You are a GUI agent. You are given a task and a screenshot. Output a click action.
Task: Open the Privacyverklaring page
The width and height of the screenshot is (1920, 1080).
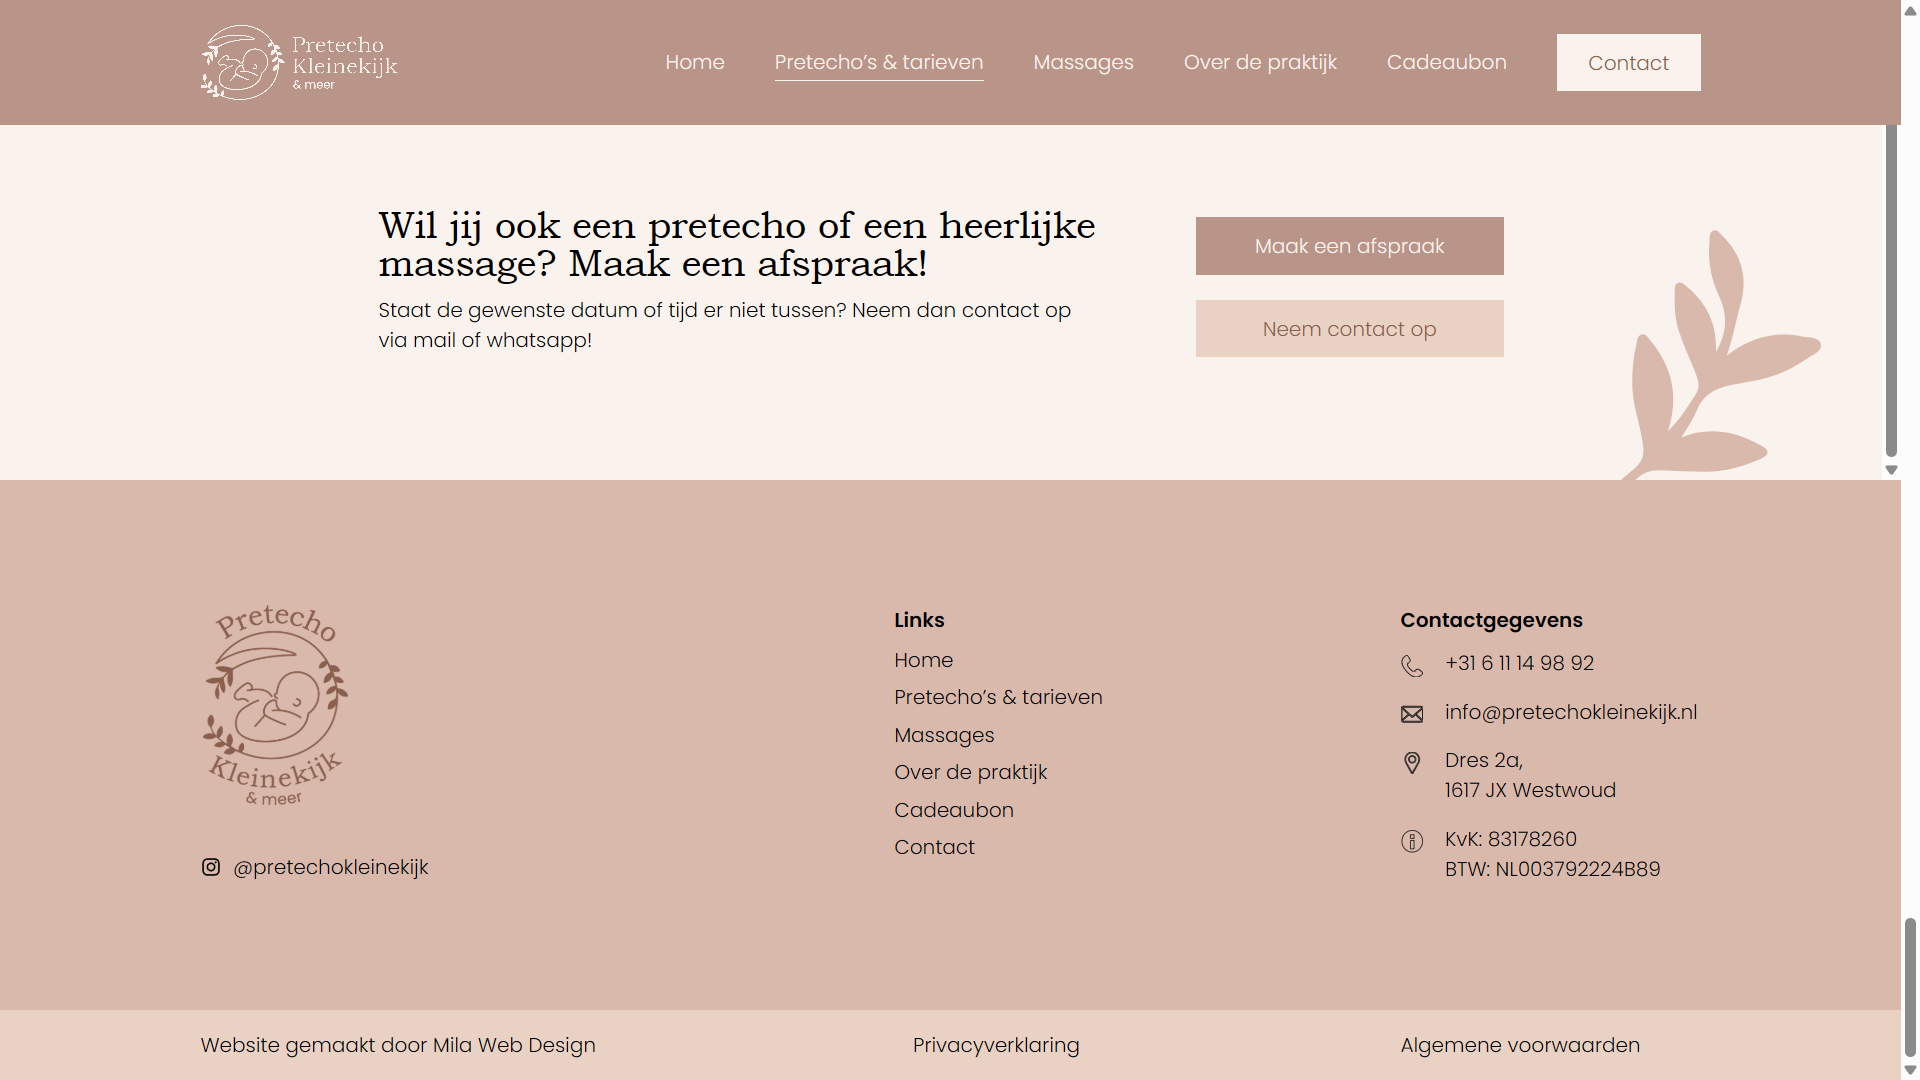(995, 1045)
